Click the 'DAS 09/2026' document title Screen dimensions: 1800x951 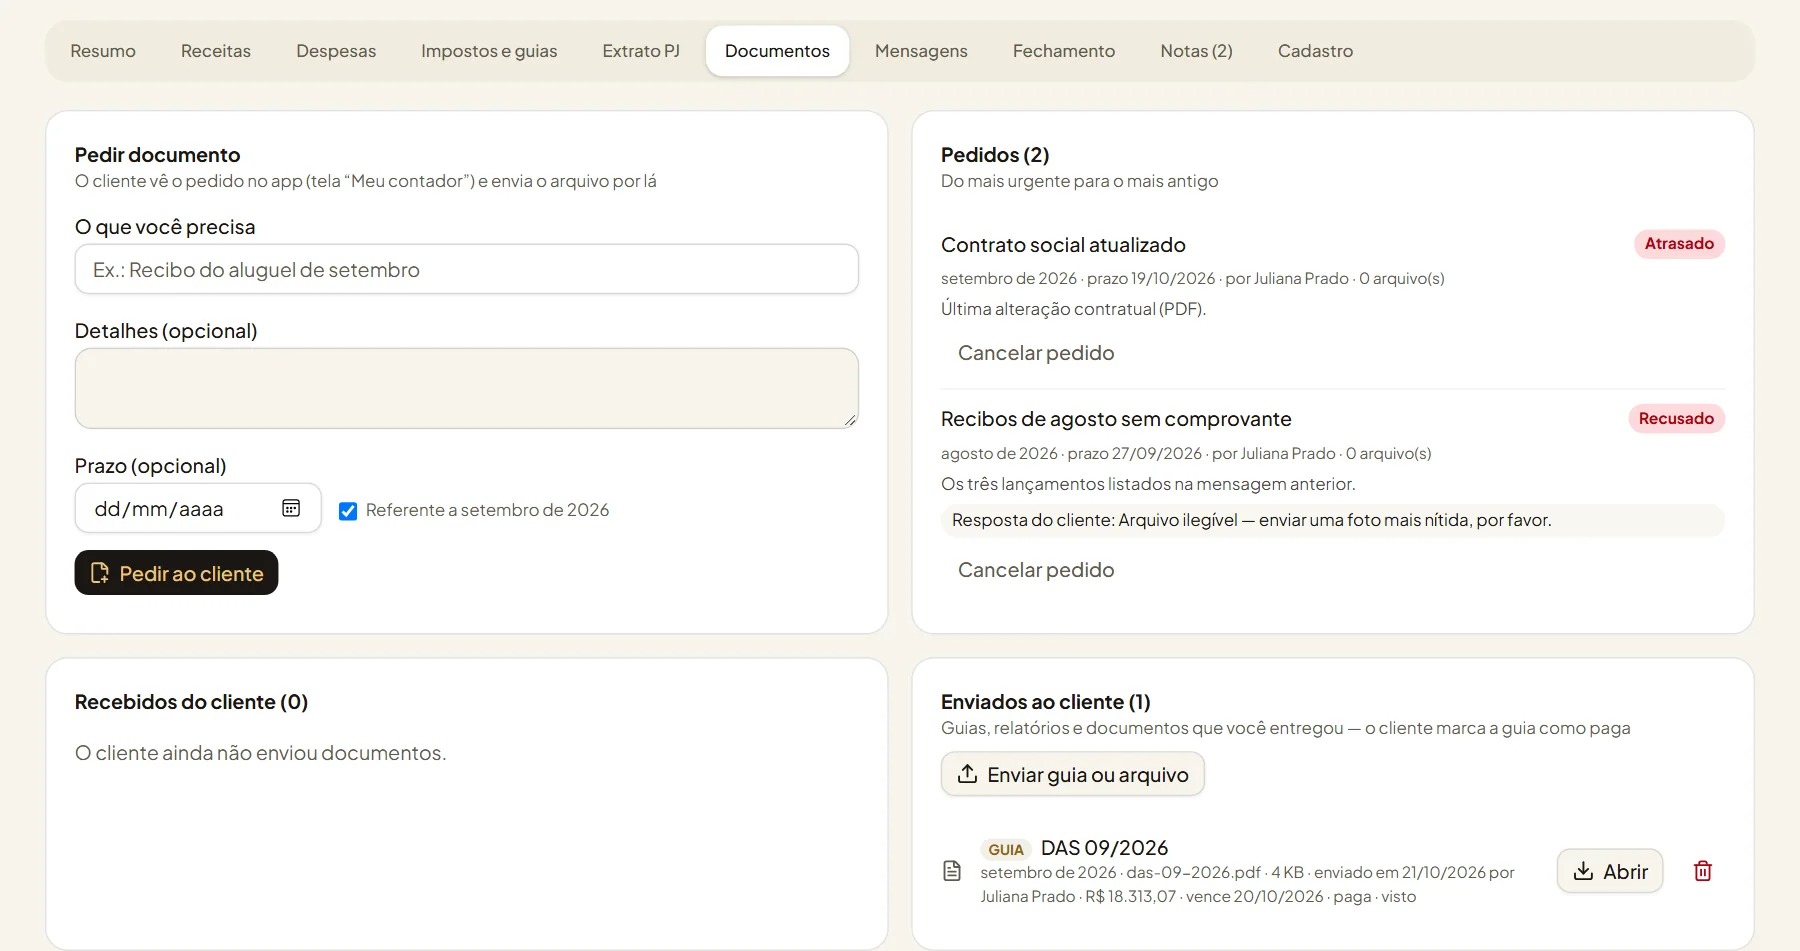[1104, 848]
